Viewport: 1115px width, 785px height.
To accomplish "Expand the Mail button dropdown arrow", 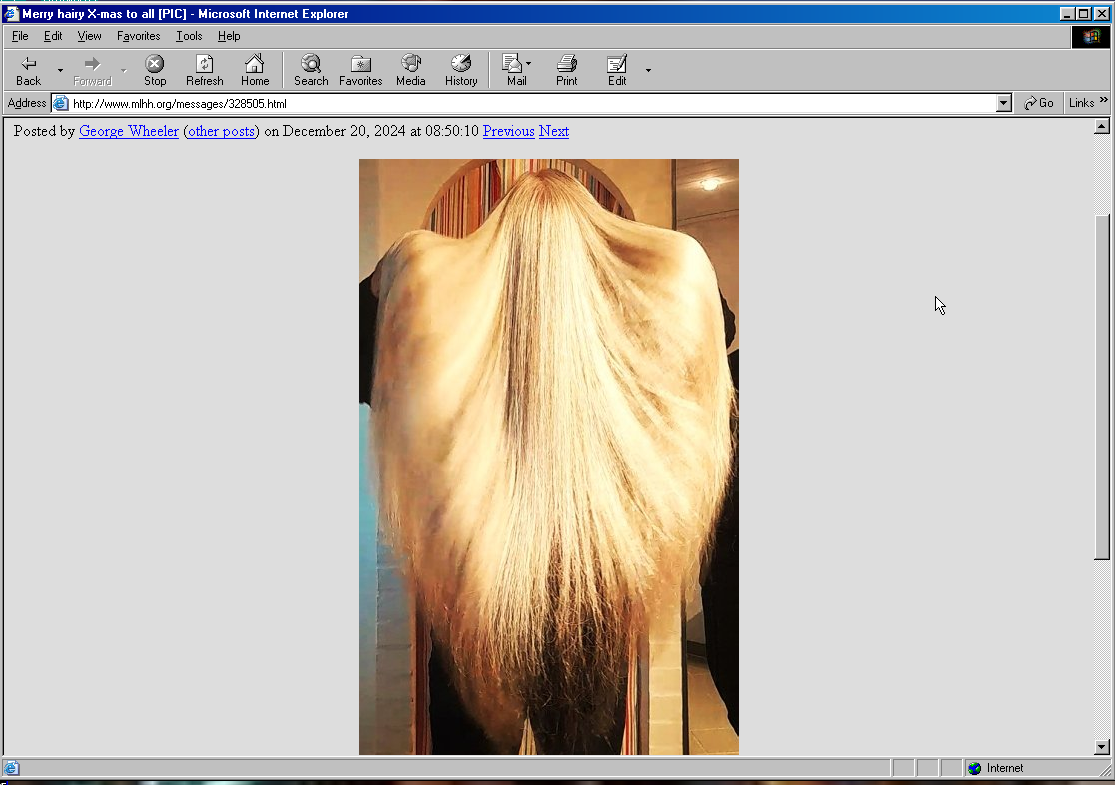I will click(529, 64).
